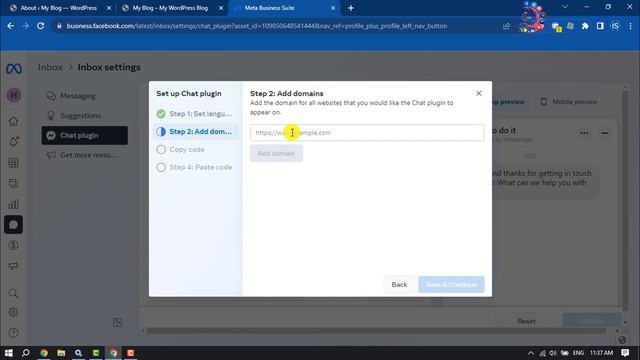Click the Back button in dialog
Screen dimensions: 640x360
tap(399, 284)
